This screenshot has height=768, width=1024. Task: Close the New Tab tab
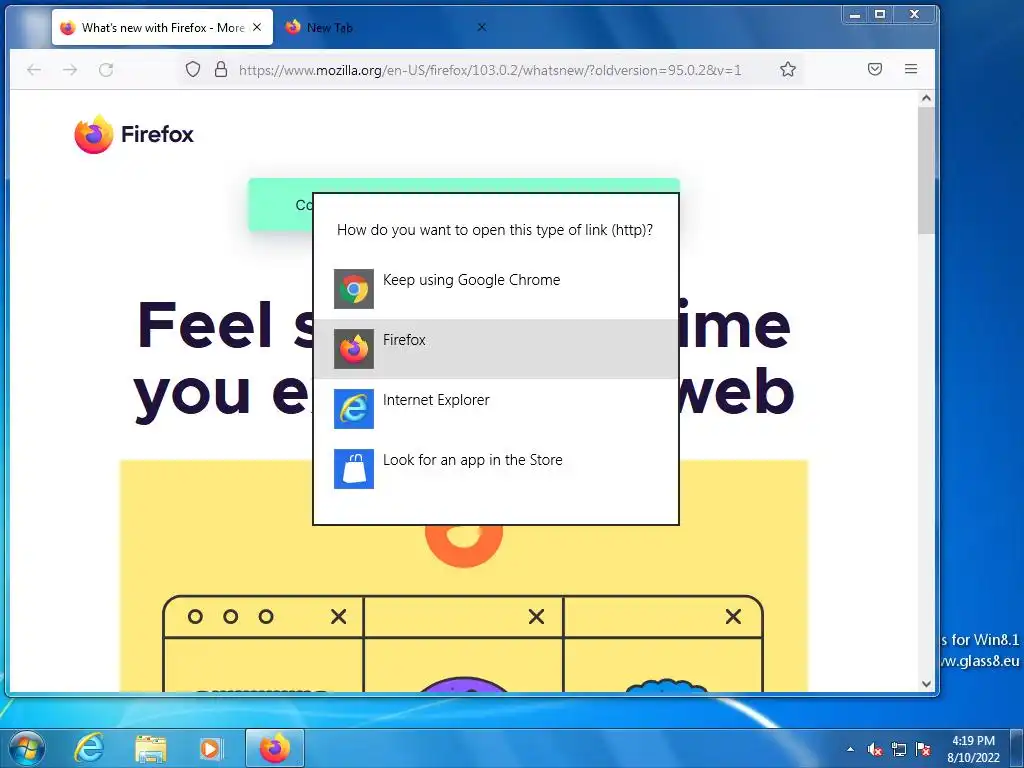pos(481,27)
